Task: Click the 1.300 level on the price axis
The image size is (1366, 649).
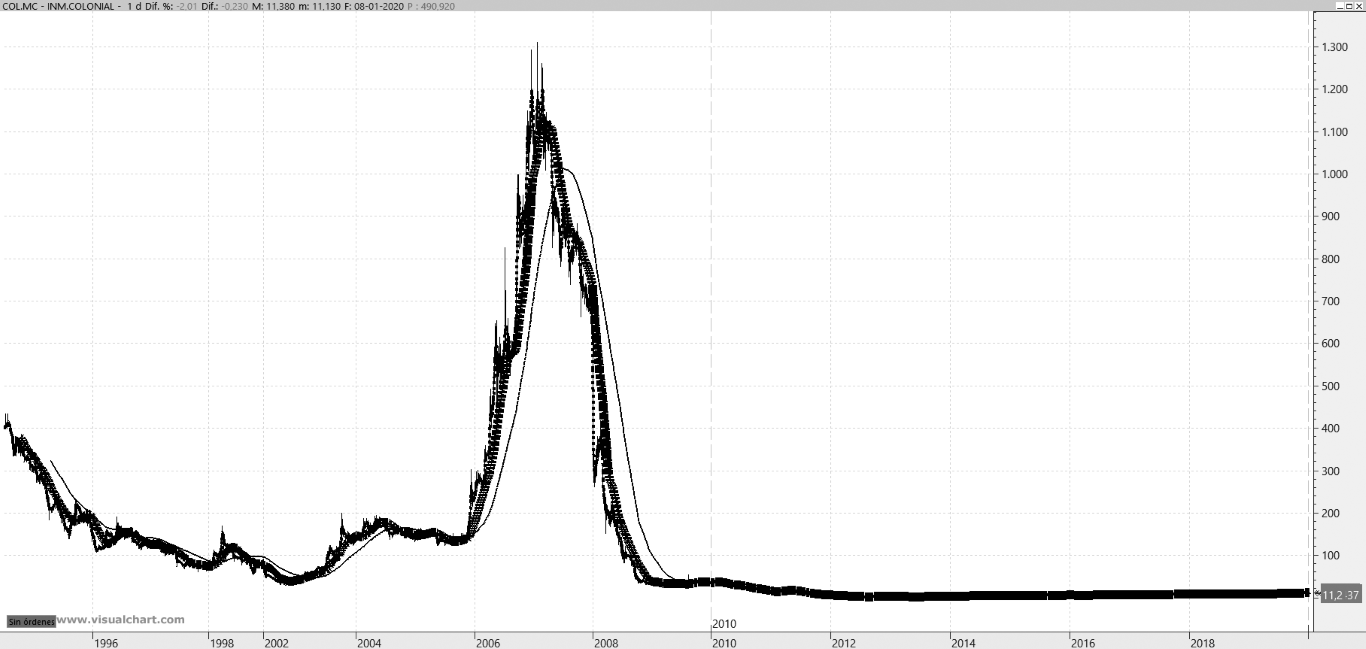Action: click(x=1335, y=47)
